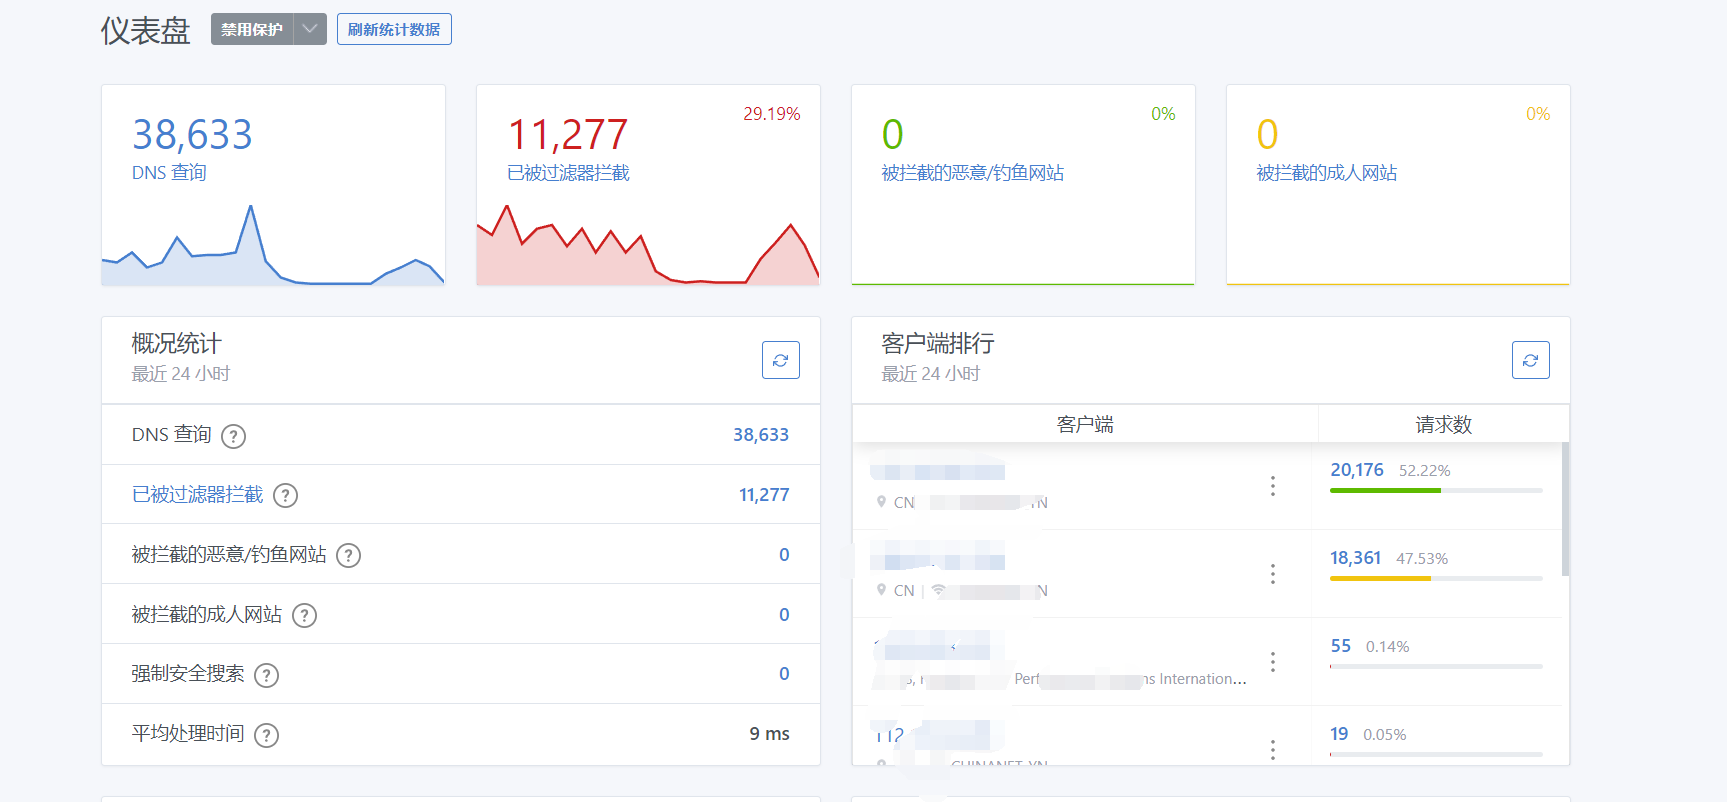
Task: Open help icon next to 平均处理时间
Action: coord(266,735)
